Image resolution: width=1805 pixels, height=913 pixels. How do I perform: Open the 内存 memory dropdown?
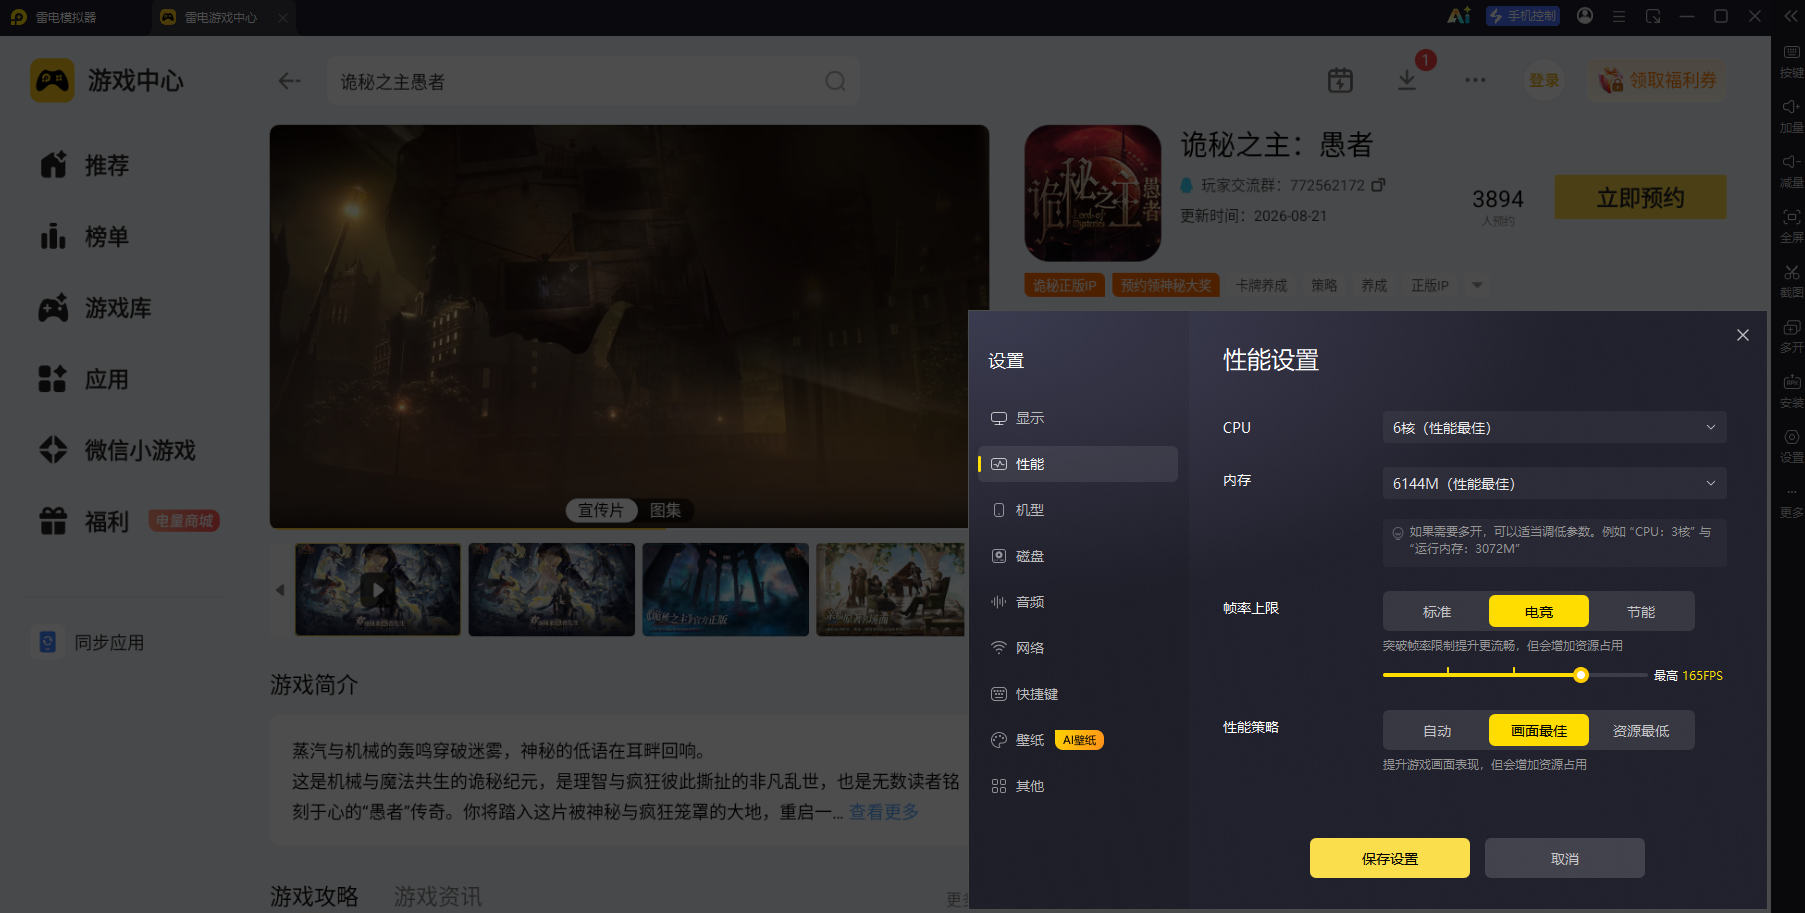(x=1554, y=483)
